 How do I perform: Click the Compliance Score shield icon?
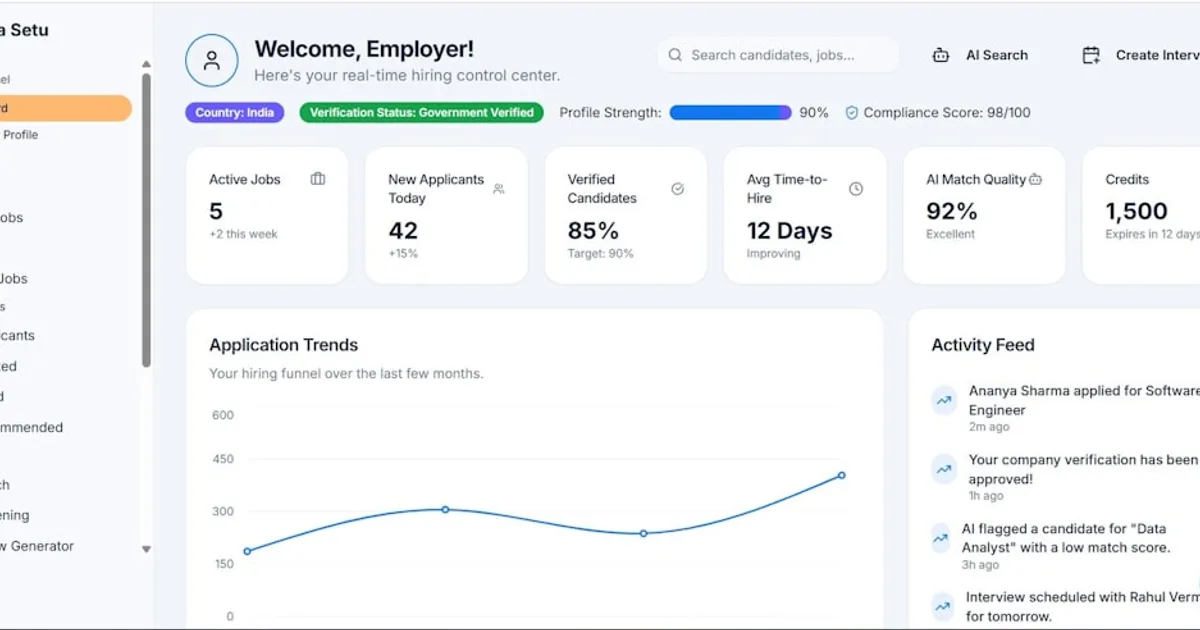852,112
